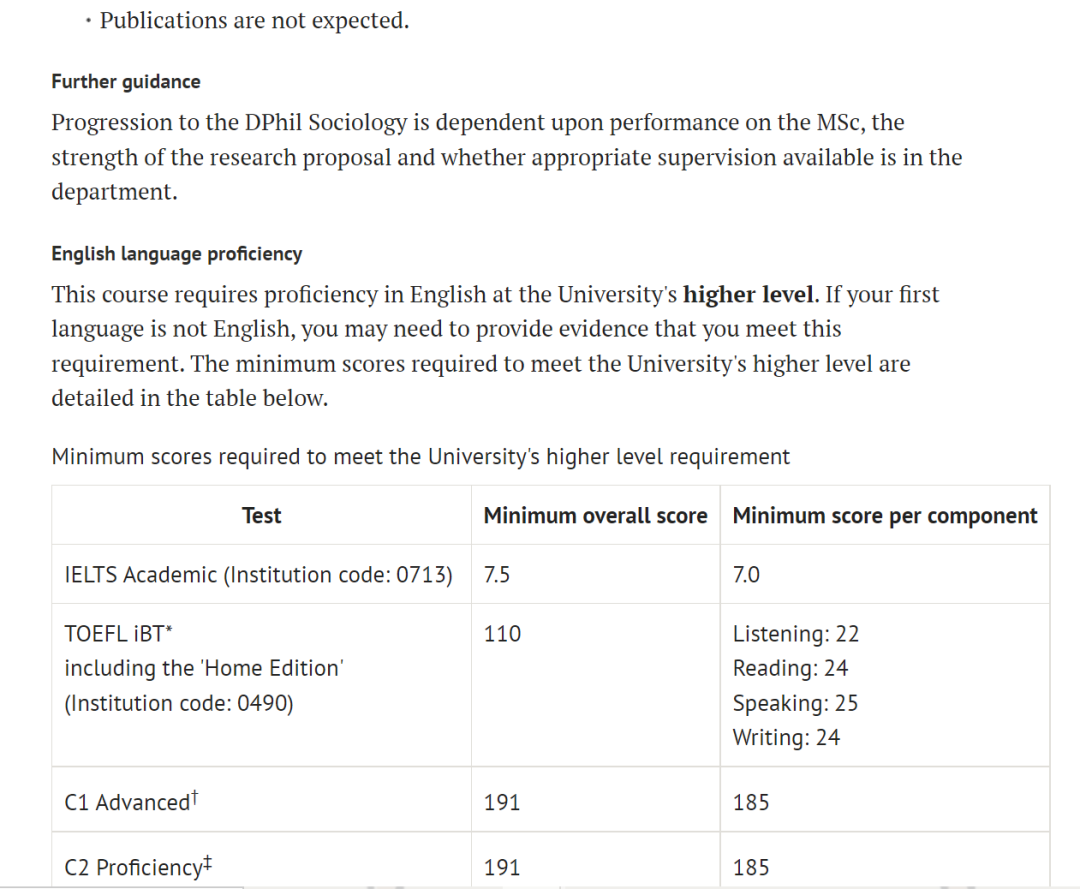Screen dimensions: 1080x889
Task: Click the C2 Proficiency component score 185
Action: click(x=751, y=868)
